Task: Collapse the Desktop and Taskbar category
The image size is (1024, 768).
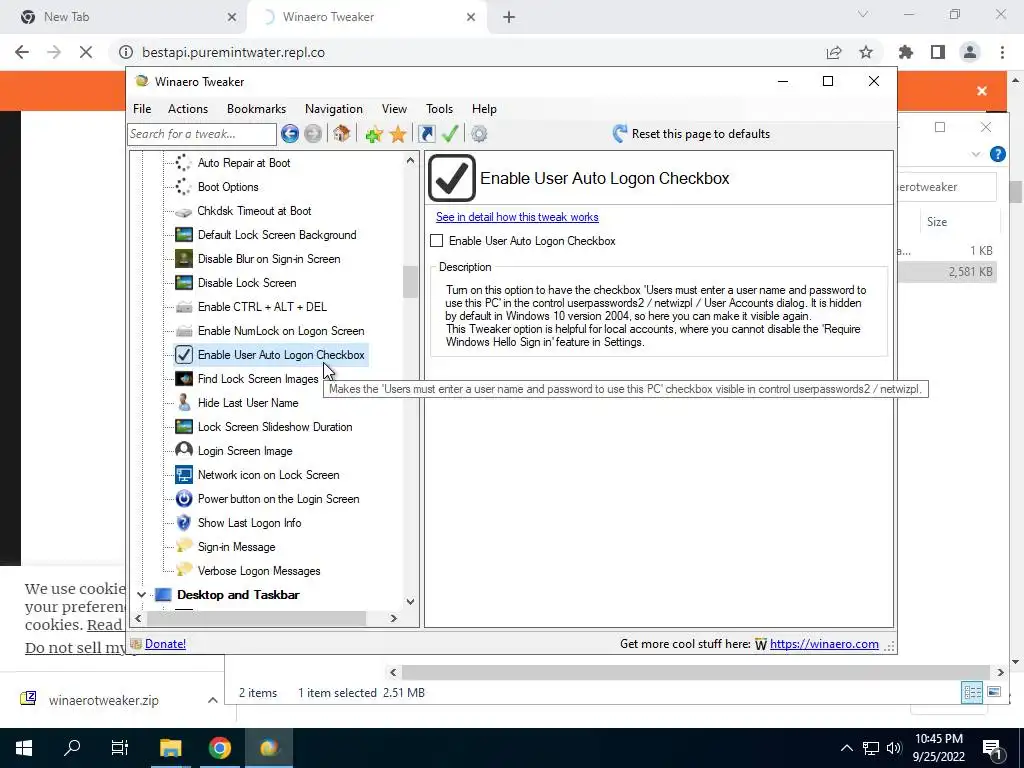Action: 141,595
